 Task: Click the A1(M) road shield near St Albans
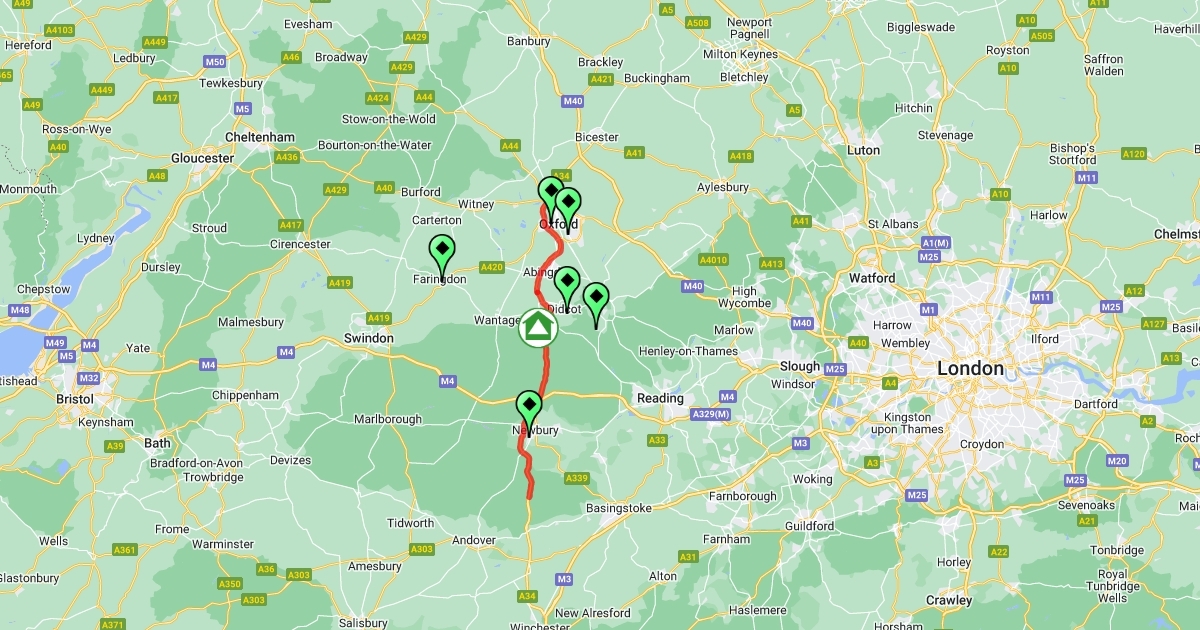pos(935,243)
